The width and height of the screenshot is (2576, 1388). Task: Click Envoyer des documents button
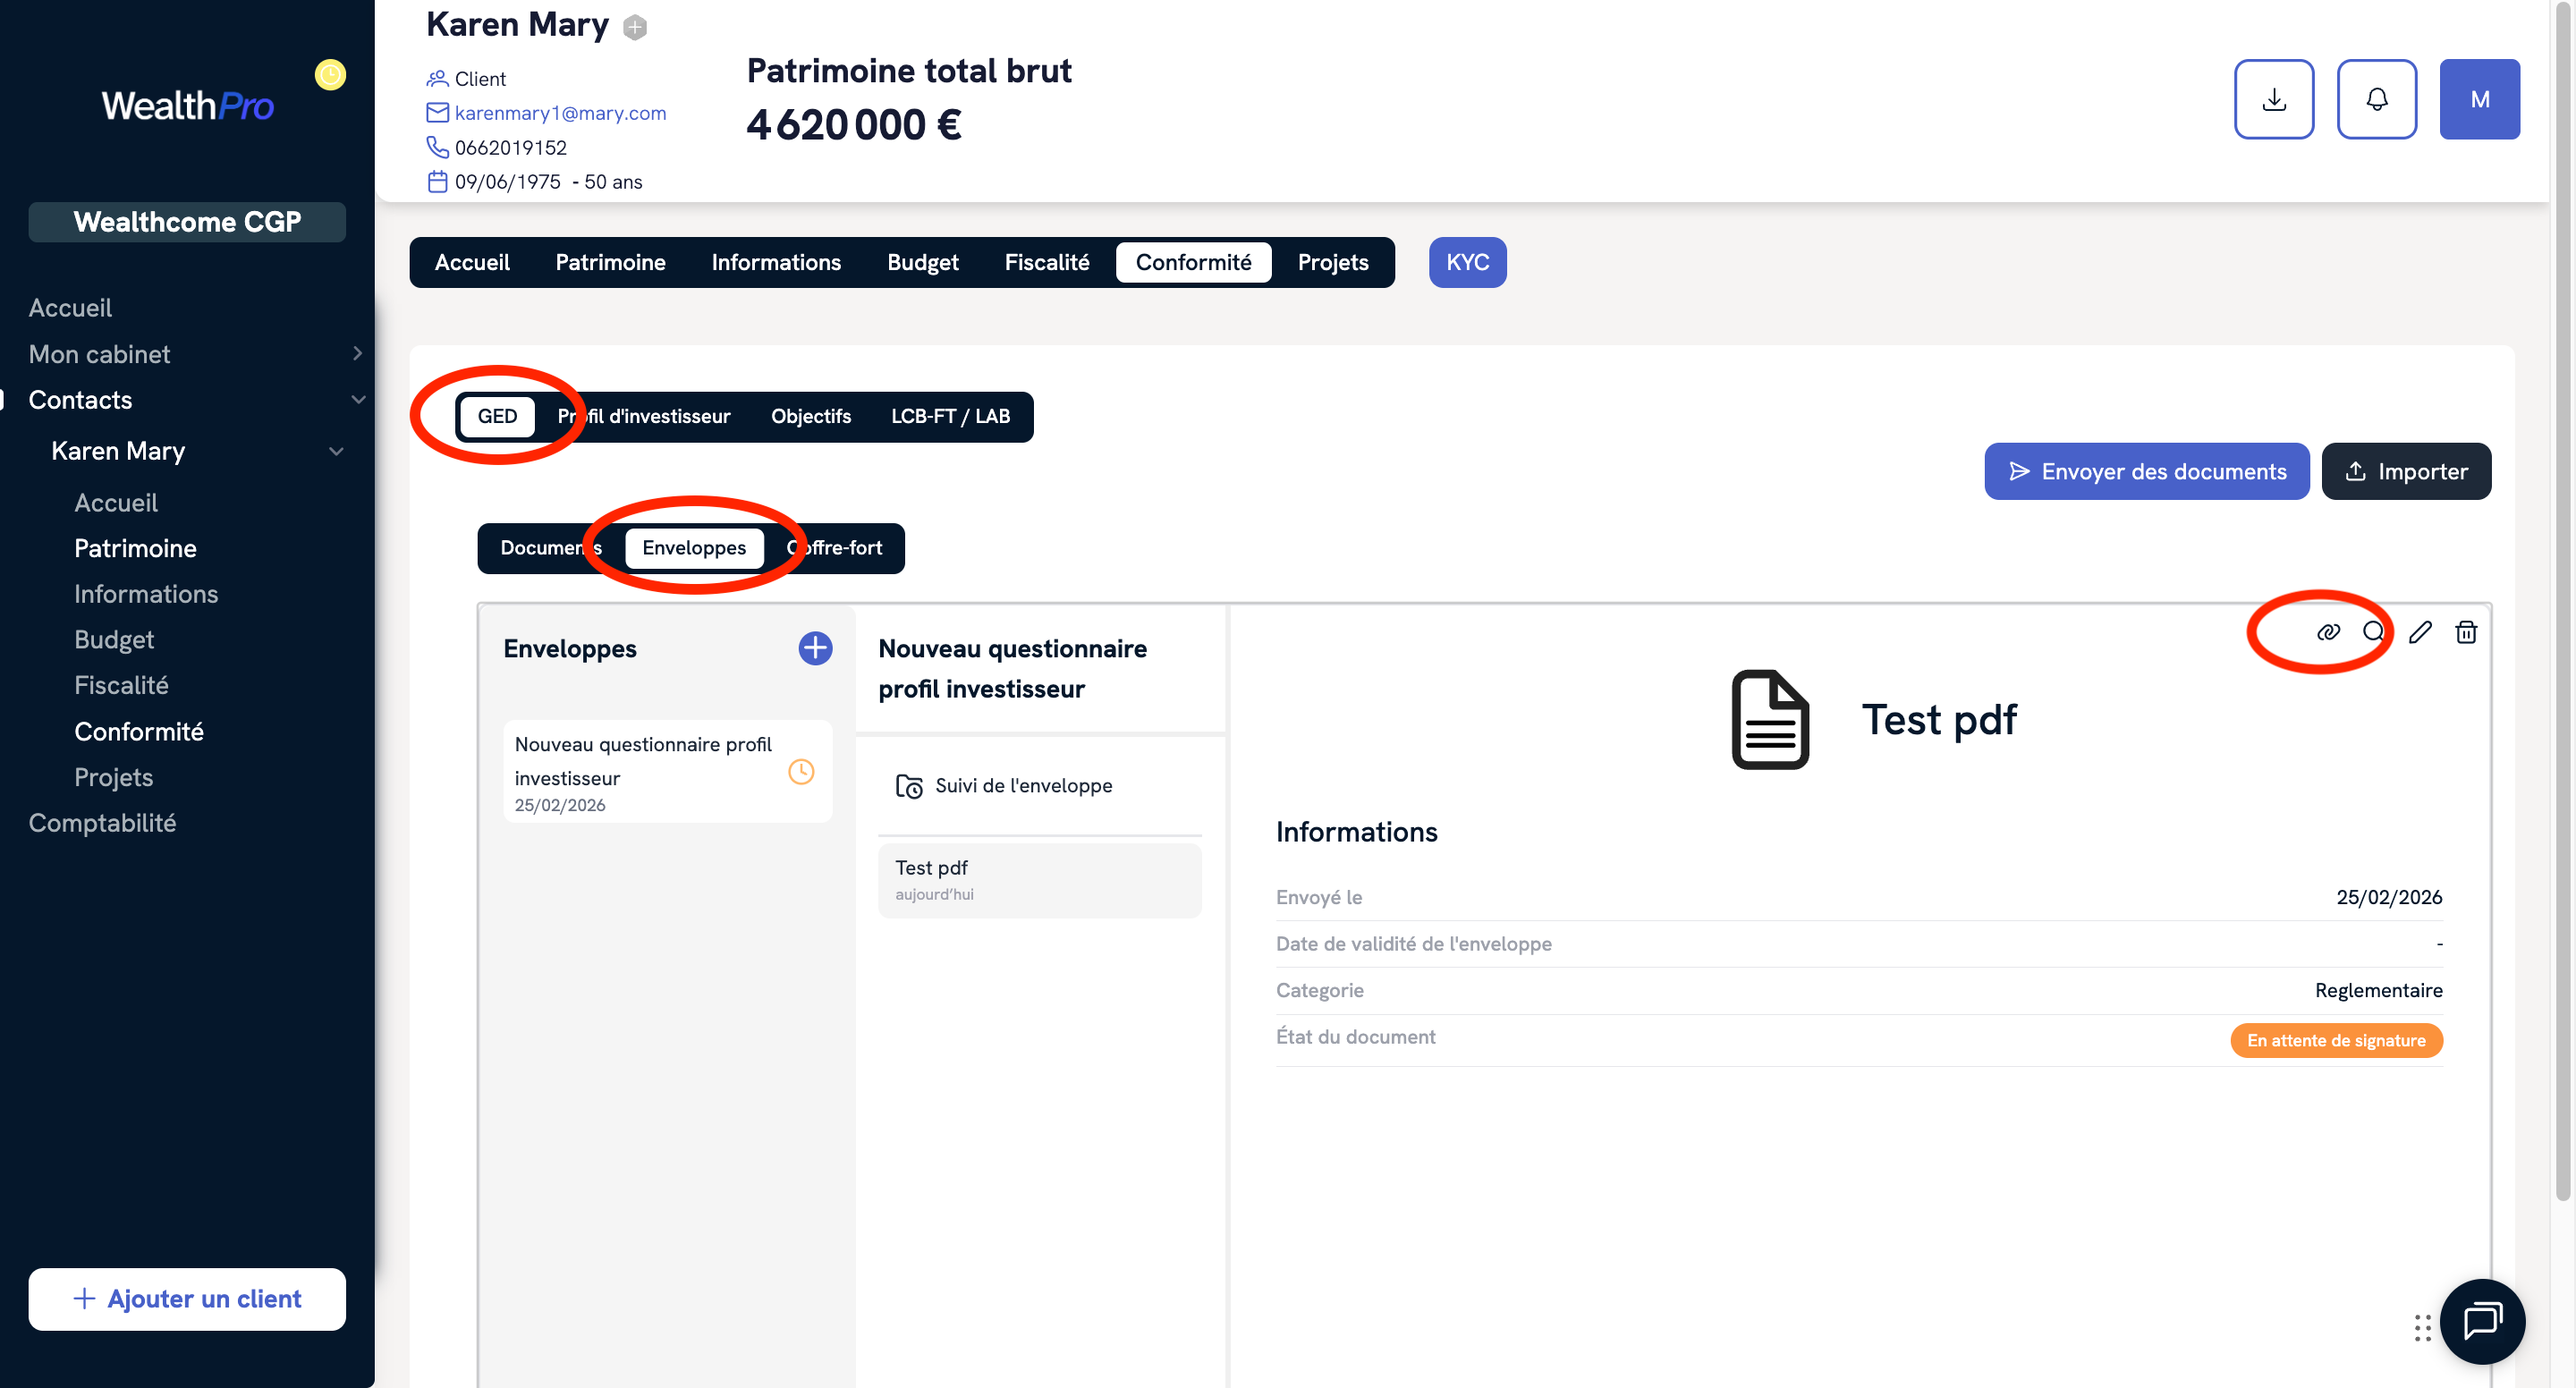coord(2146,471)
